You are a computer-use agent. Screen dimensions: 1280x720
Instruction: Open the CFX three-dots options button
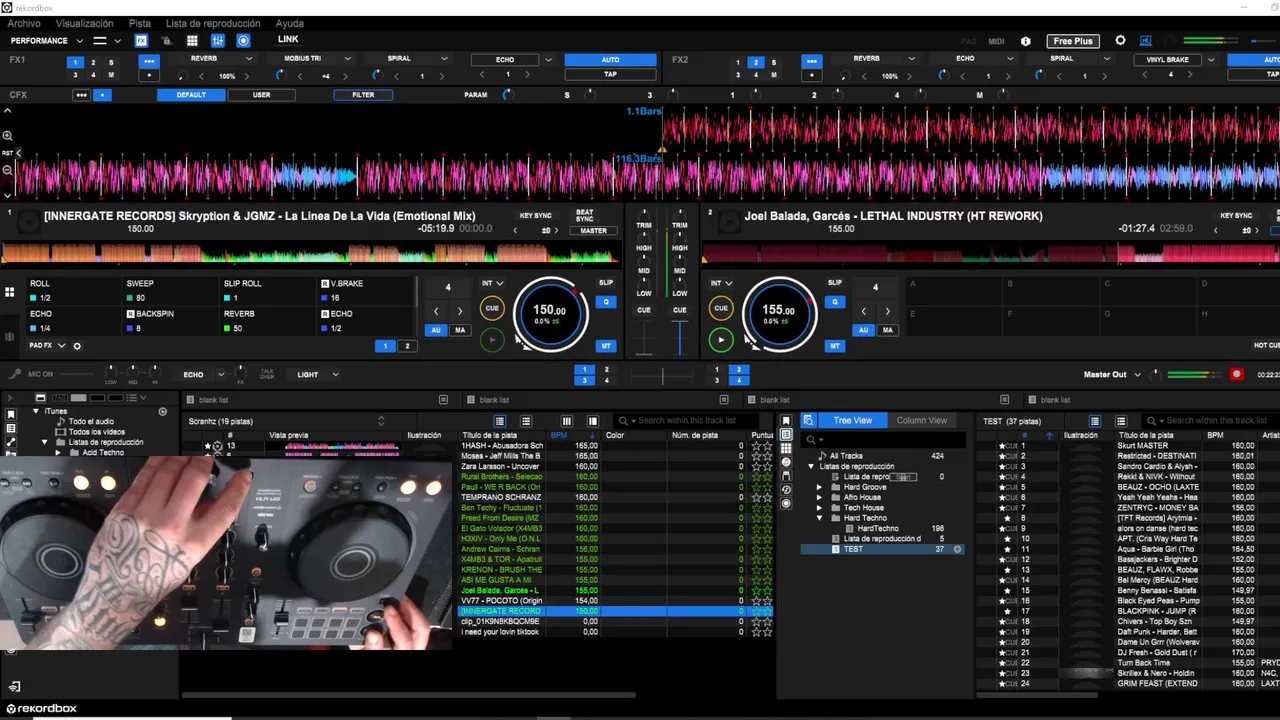(81, 95)
